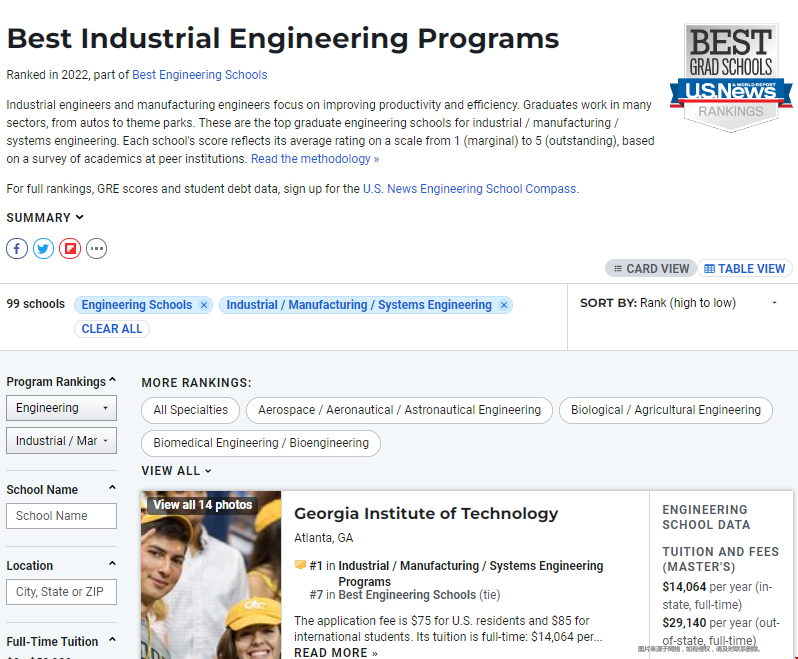Select Biological / Agricultural Engineering pill
Screen dimensions: 798x659
click(666, 410)
